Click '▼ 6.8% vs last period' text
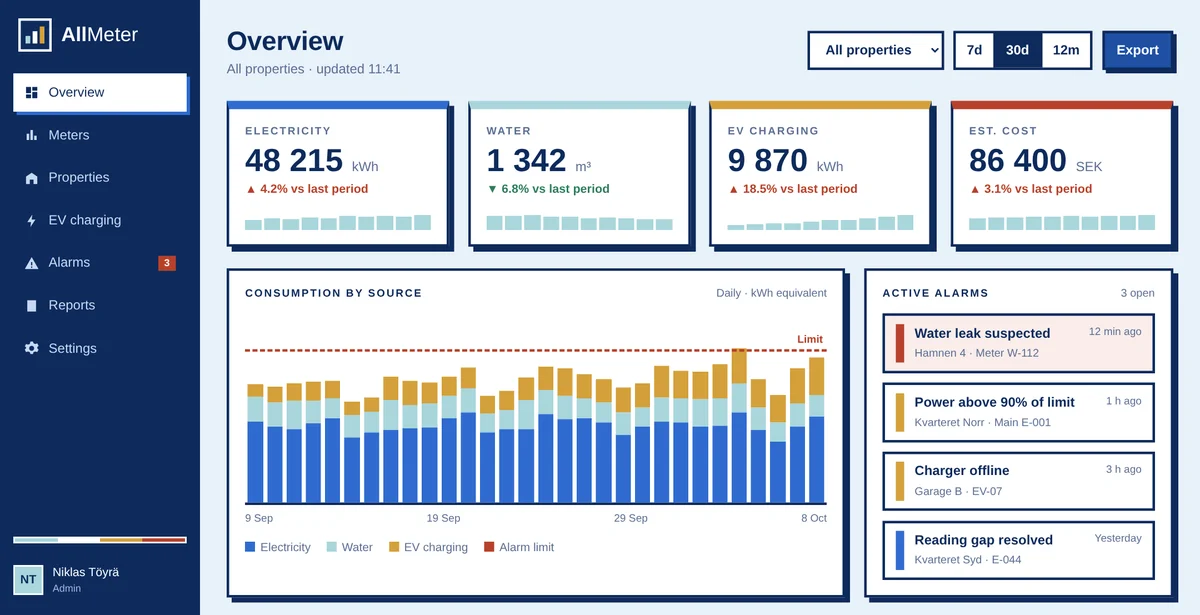1200x615 pixels. [548, 189]
